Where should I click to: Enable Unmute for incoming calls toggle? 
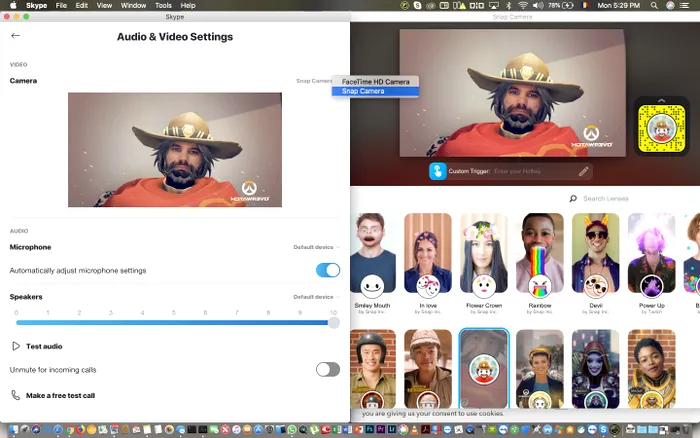pyautogui.click(x=328, y=370)
